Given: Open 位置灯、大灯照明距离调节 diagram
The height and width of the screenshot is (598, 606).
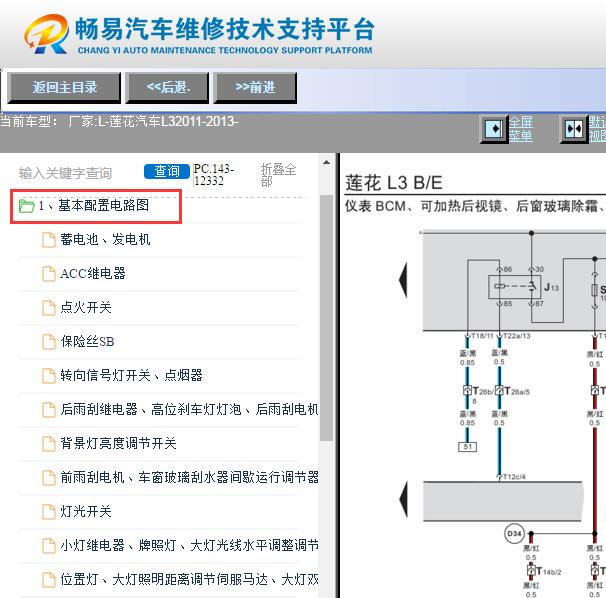Looking at the screenshot, I should click(189, 579).
